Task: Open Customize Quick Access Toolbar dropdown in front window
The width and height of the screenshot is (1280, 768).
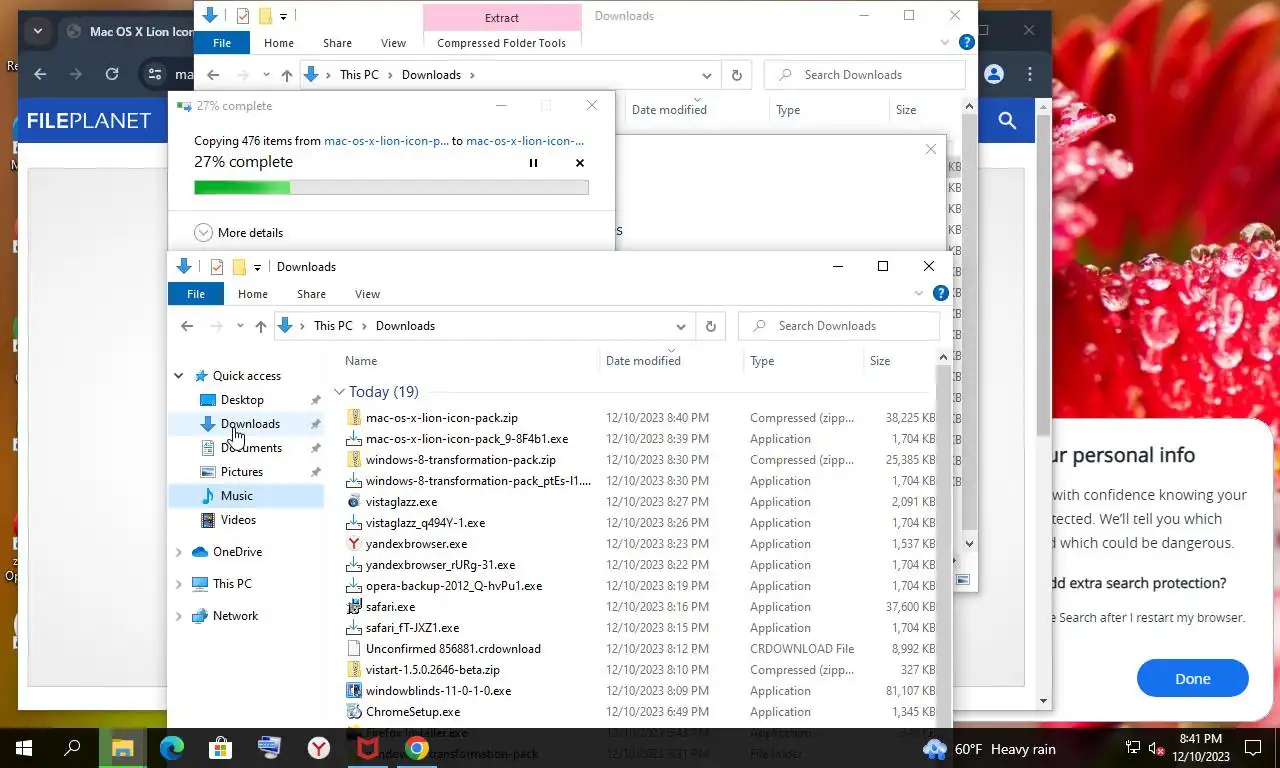Action: click(x=257, y=267)
